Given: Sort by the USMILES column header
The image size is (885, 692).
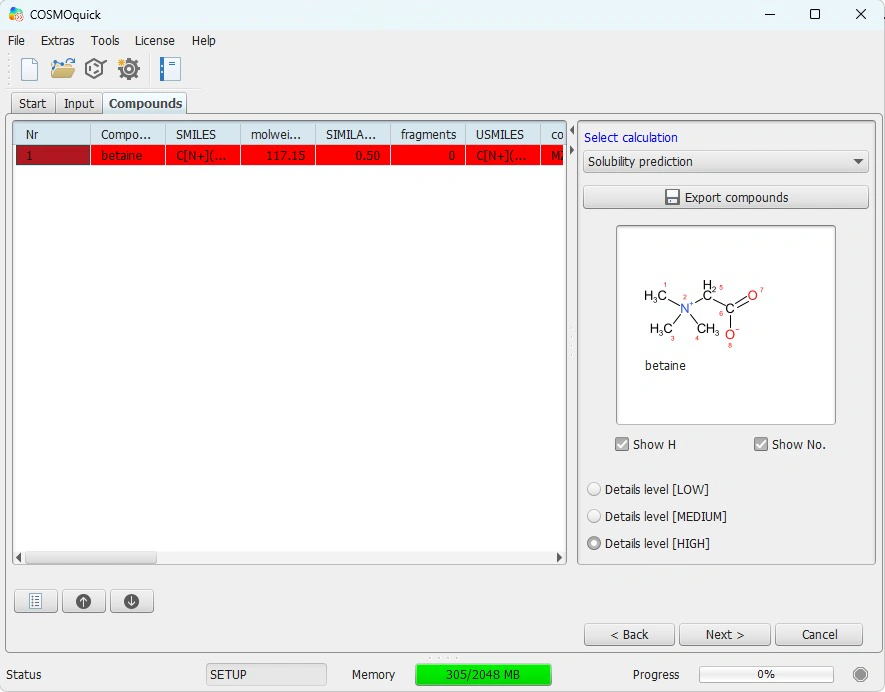Looking at the screenshot, I should coord(503,134).
